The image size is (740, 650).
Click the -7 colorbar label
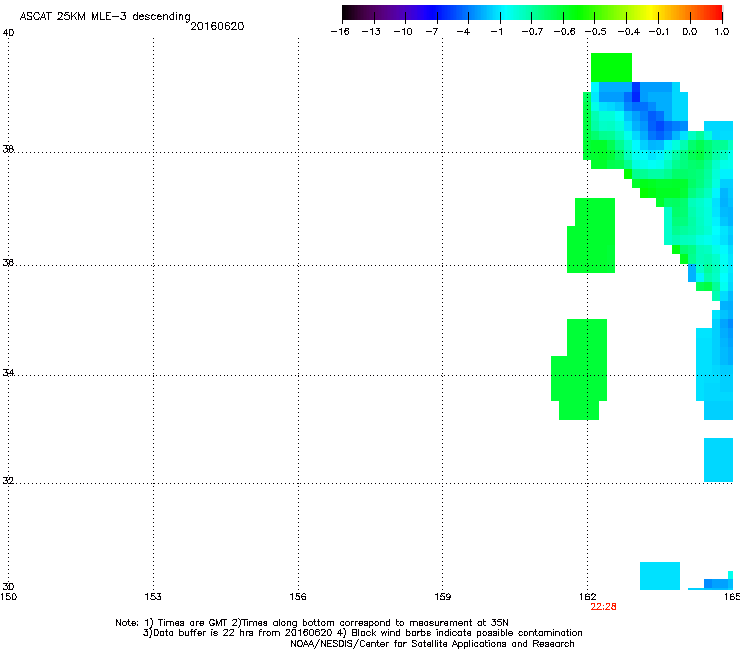click(432, 32)
